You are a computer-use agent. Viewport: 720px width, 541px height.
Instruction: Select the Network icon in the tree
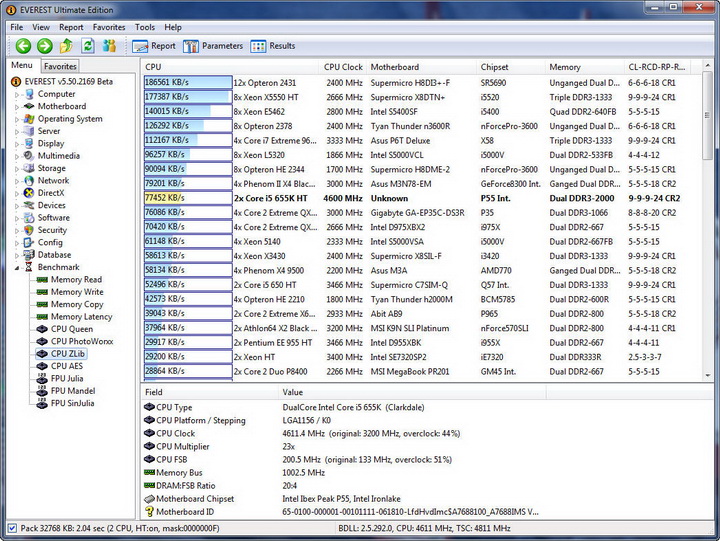click(29, 181)
